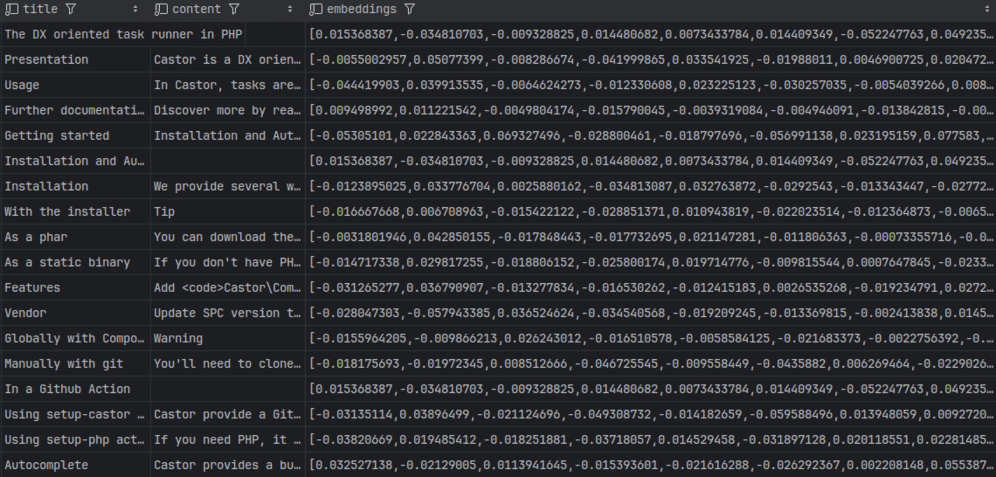Select content cell starting 'Castor provide a Git'

tap(227, 413)
